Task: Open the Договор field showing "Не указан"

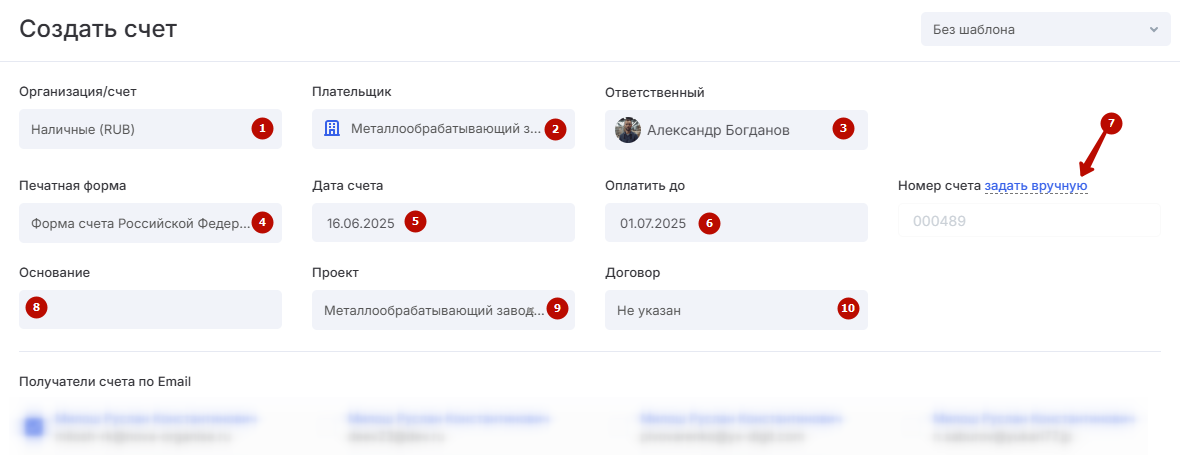Action: pyautogui.click(x=720, y=310)
